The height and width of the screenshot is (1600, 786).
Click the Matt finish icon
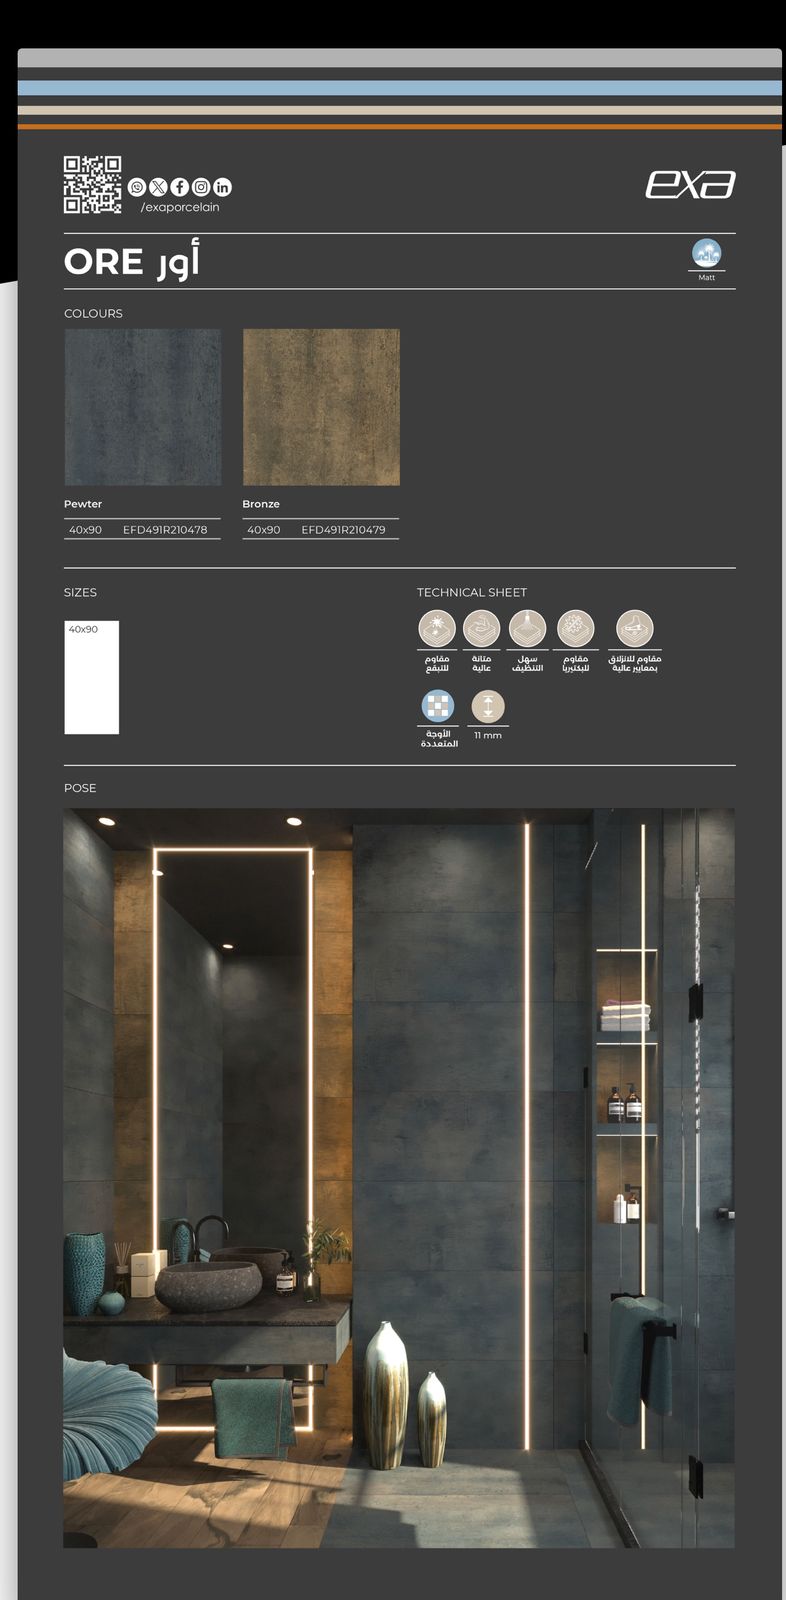pyautogui.click(x=706, y=253)
